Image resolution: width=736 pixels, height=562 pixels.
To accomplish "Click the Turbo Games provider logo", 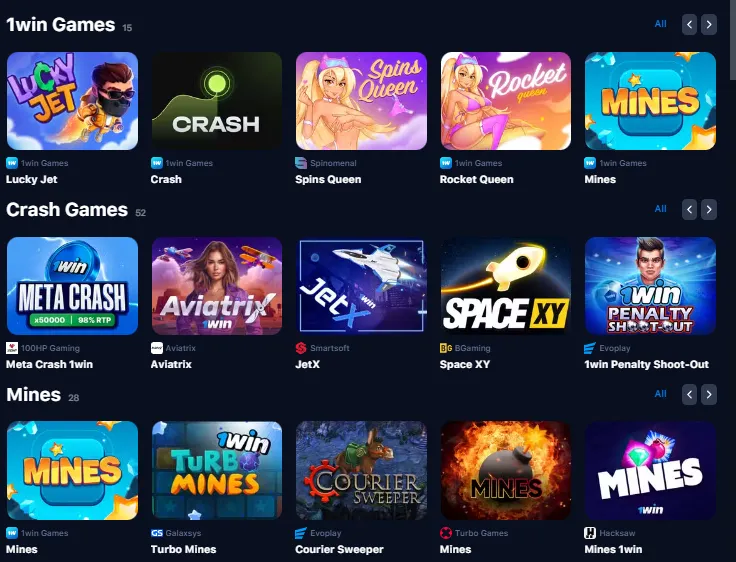I will tap(445, 533).
